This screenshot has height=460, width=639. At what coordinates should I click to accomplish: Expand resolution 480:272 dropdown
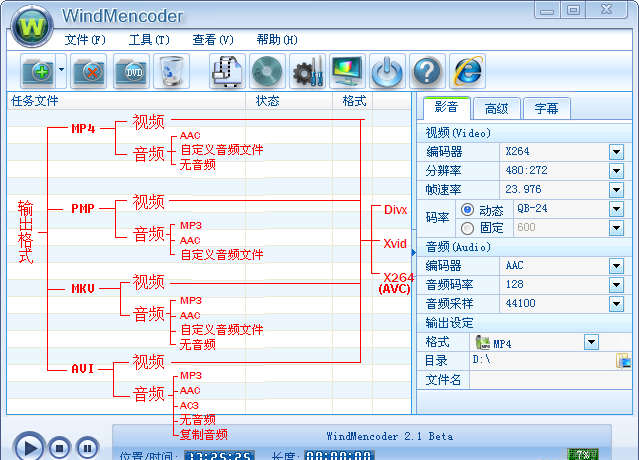[x=617, y=170]
